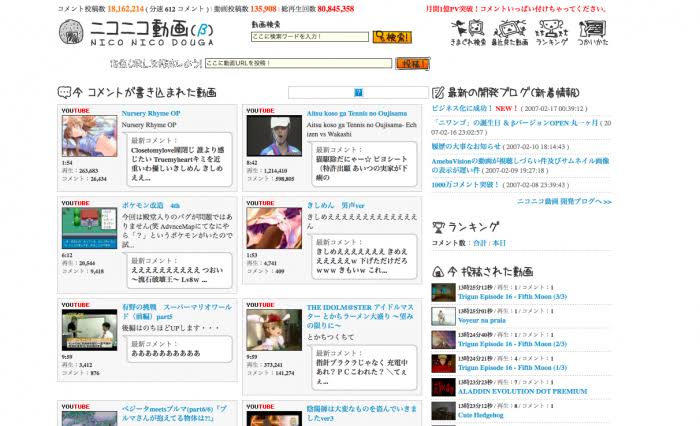Click 有野の挑戦 スーパーマリオワールド part5 link
700x426 pixels.
(177, 312)
